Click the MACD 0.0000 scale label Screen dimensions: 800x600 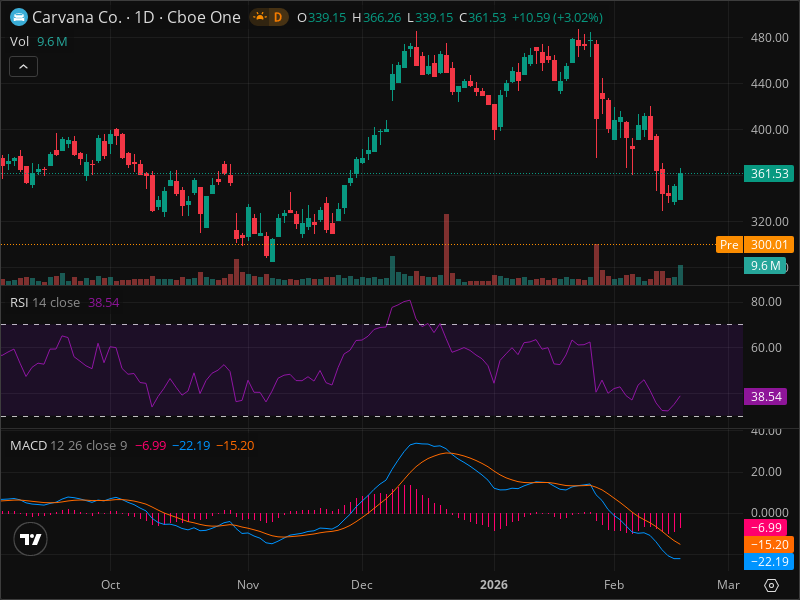click(769, 512)
